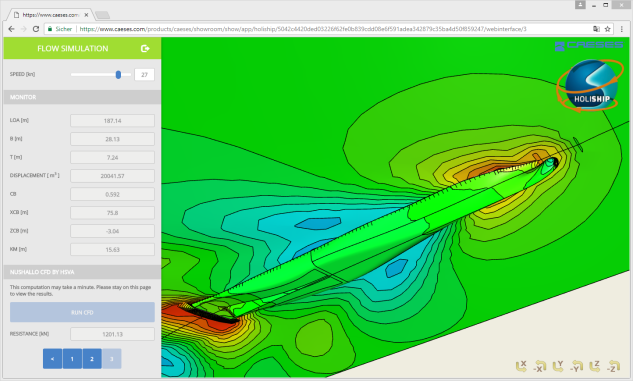Bookmark this page with the star icon
Image resolution: width=633 pixels, height=381 pixels.
pos(607,29)
